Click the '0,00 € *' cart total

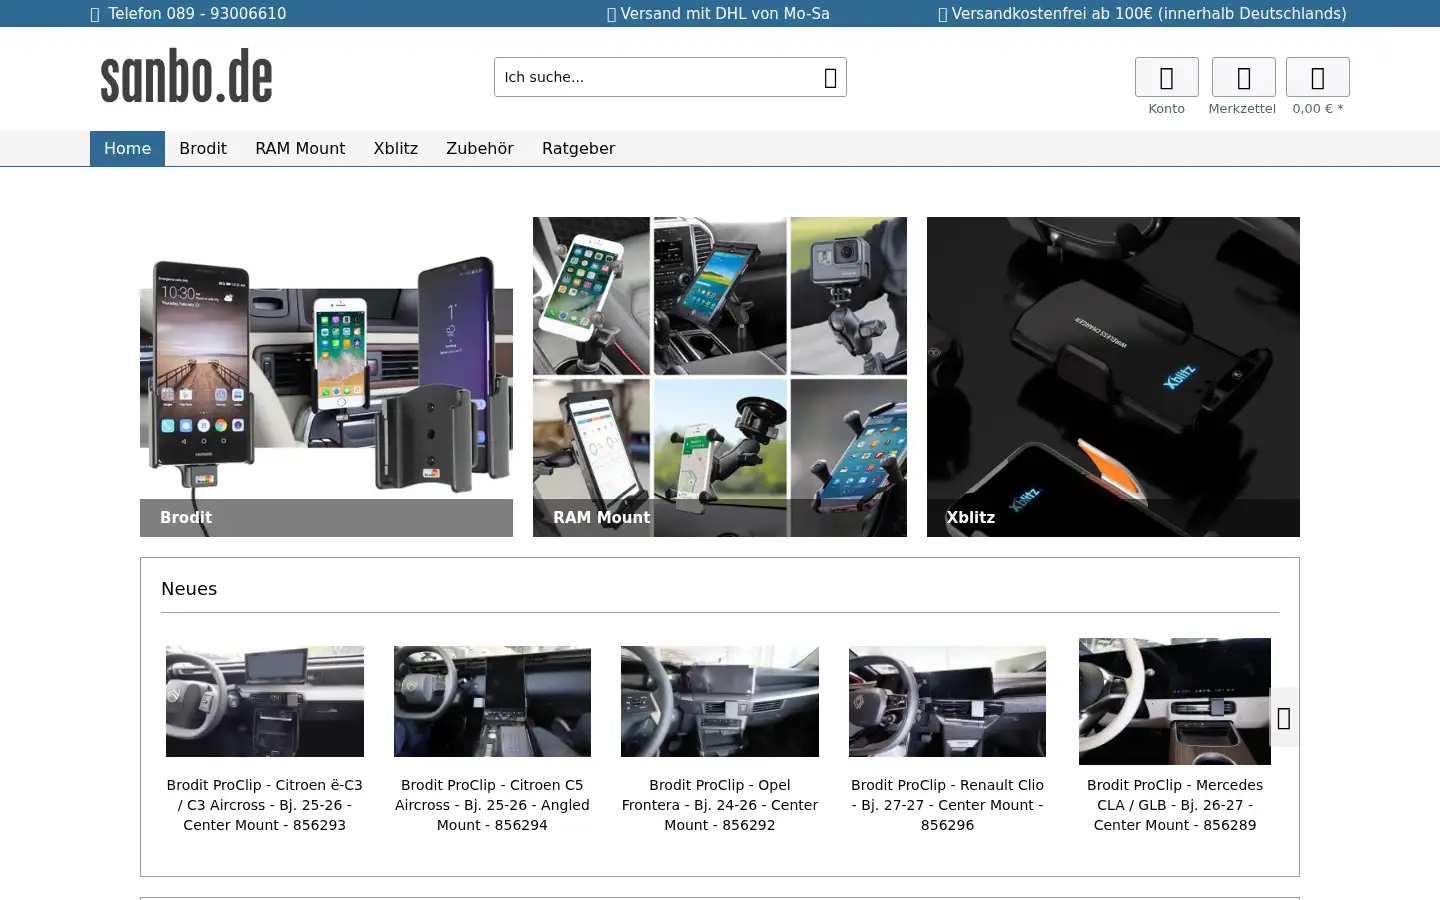(x=1318, y=109)
